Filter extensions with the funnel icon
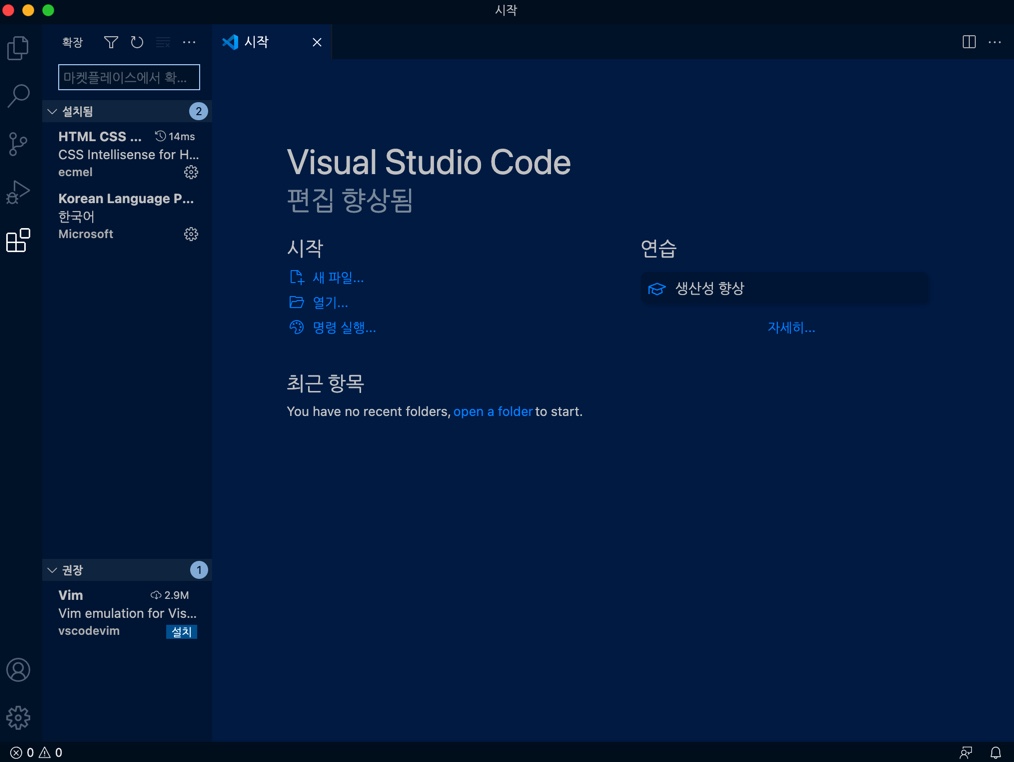Viewport: 1014px width, 762px height. pos(111,42)
